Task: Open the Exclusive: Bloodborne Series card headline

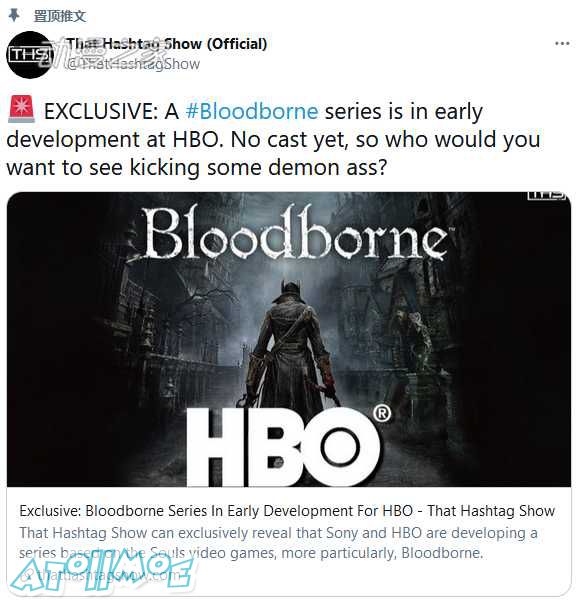Action: click(287, 511)
